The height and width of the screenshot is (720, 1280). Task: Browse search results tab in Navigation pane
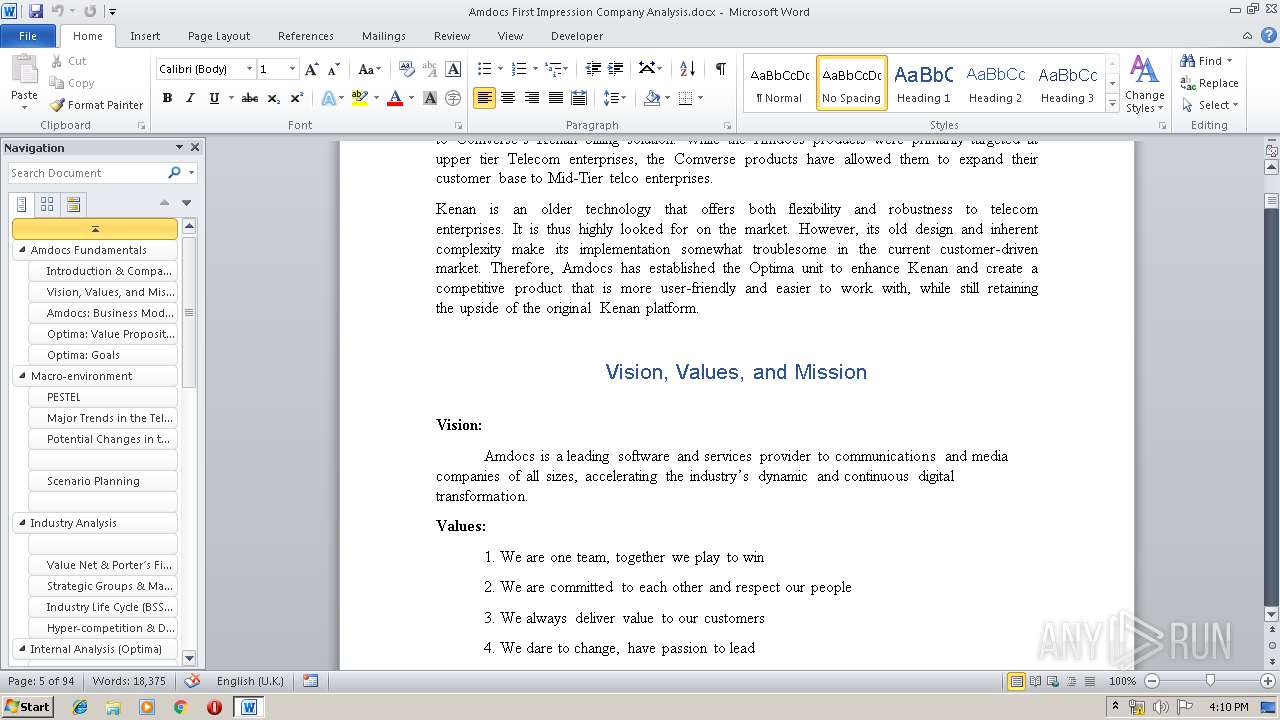tap(73, 205)
